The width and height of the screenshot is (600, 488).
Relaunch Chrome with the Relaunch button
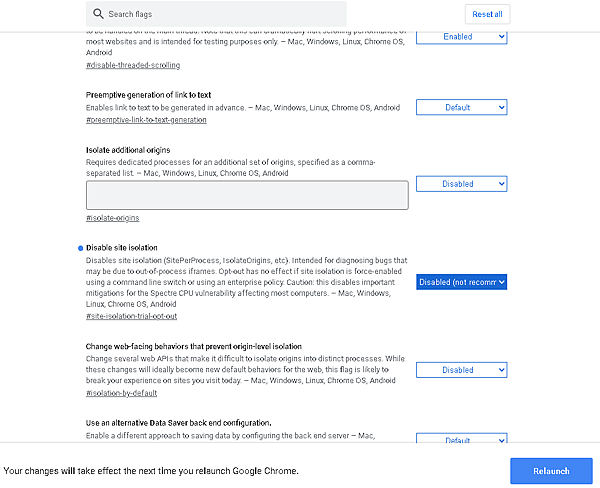tap(551, 471)
